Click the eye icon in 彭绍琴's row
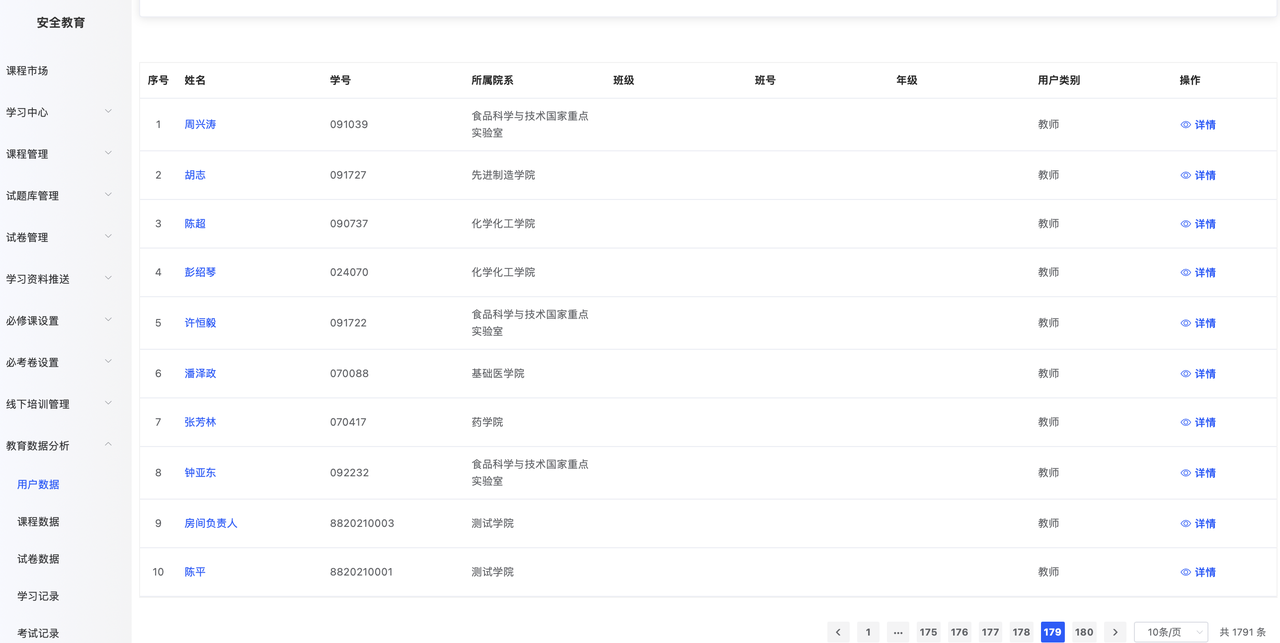This screenshot has height=643, width=1280. coord(1185,273)
